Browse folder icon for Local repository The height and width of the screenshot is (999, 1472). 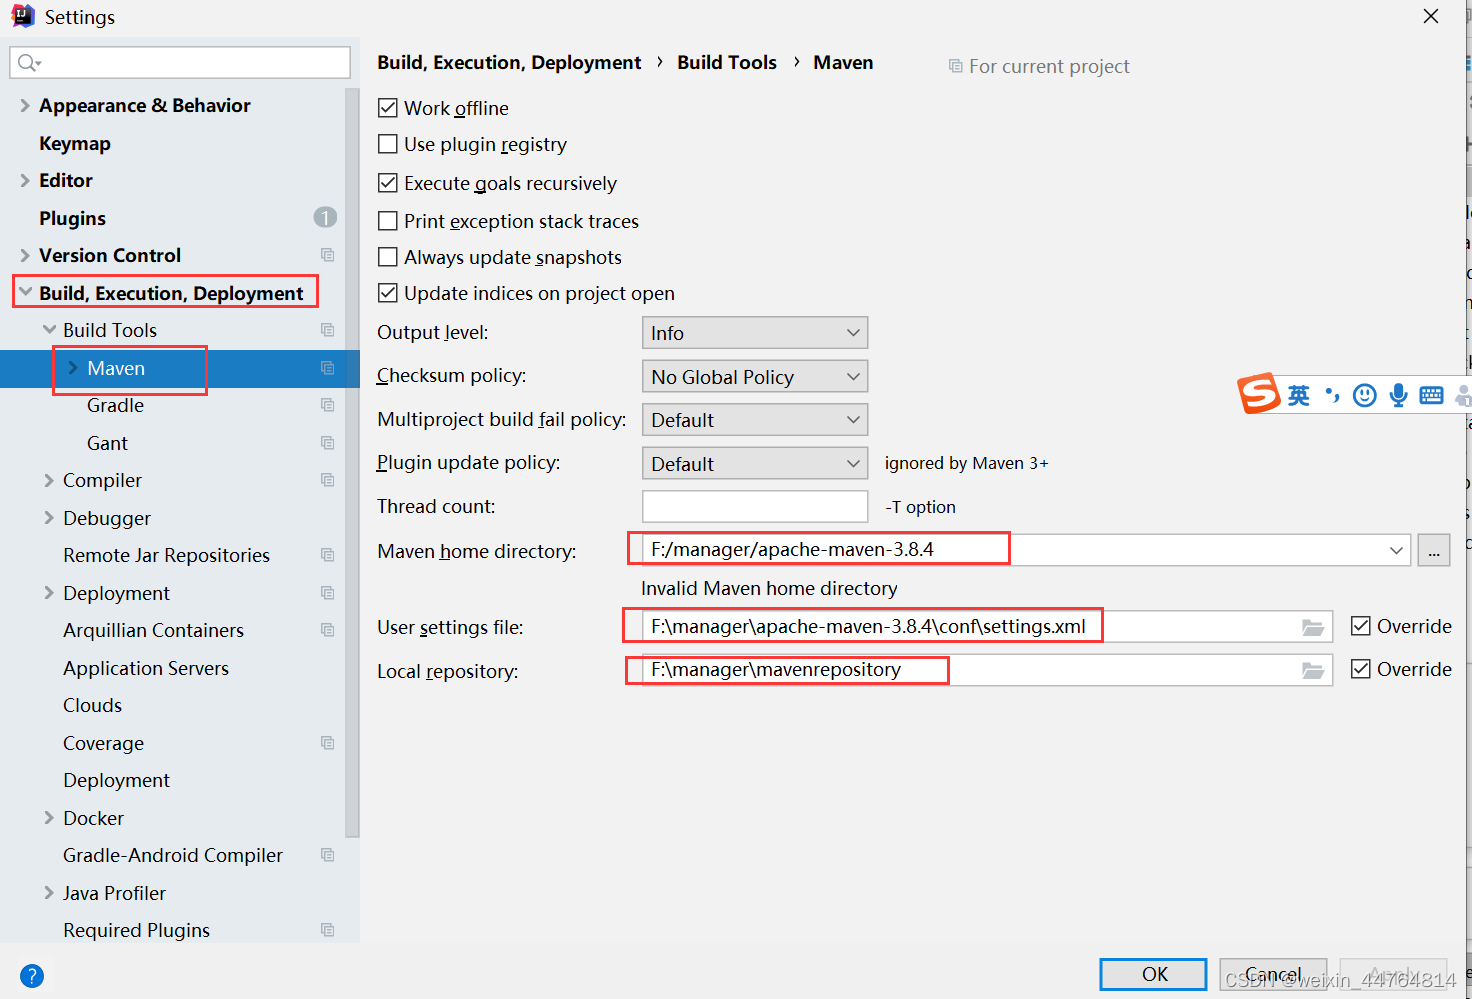(1313, 670)
